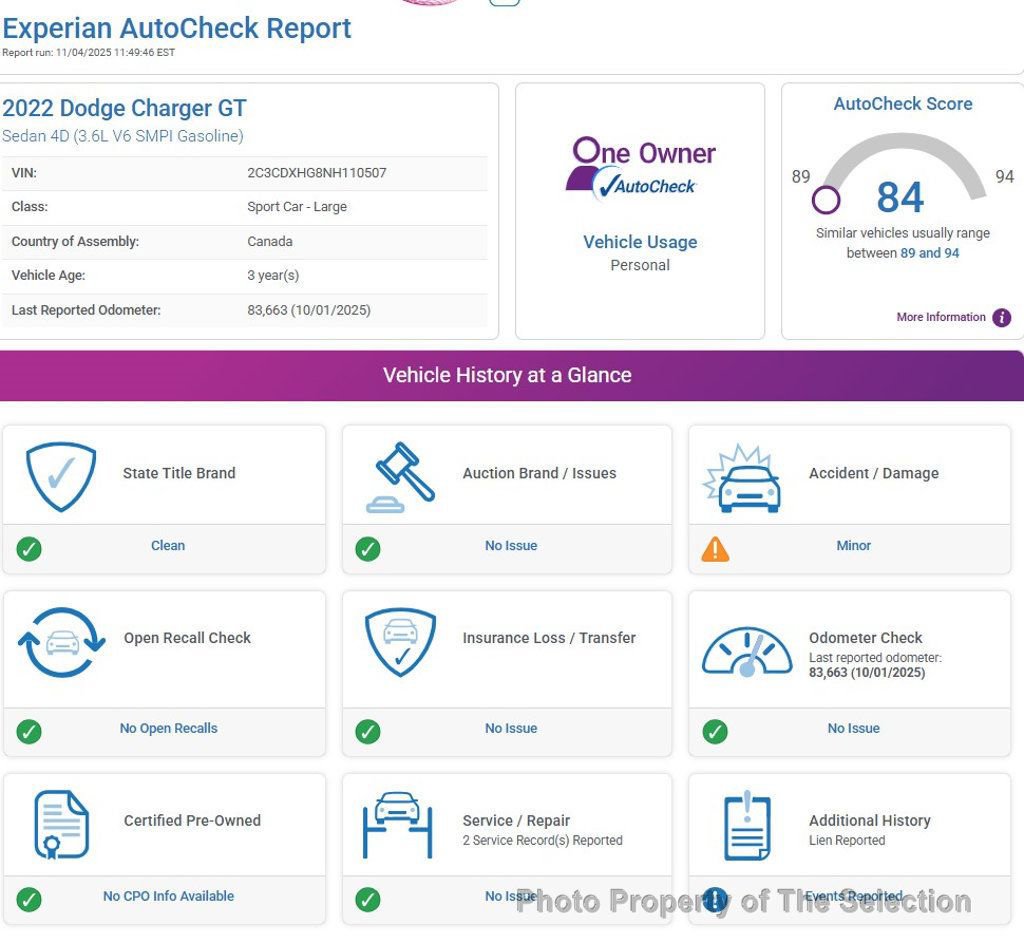Click the Additional History clipboard icon

746,826
